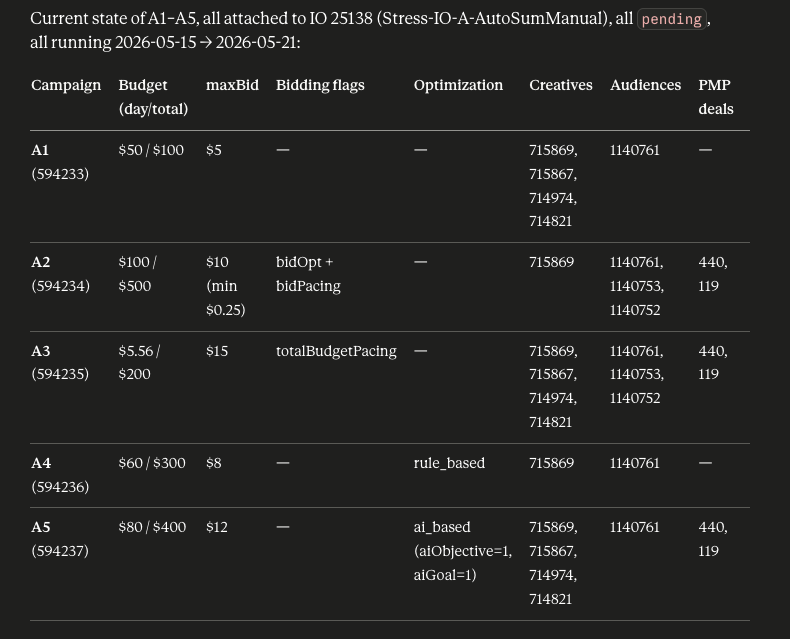Click PMP deals '440, 119' in A3 row
This screenshot has height=639, width=790.
pyautogui.click(x=713, y=362)
